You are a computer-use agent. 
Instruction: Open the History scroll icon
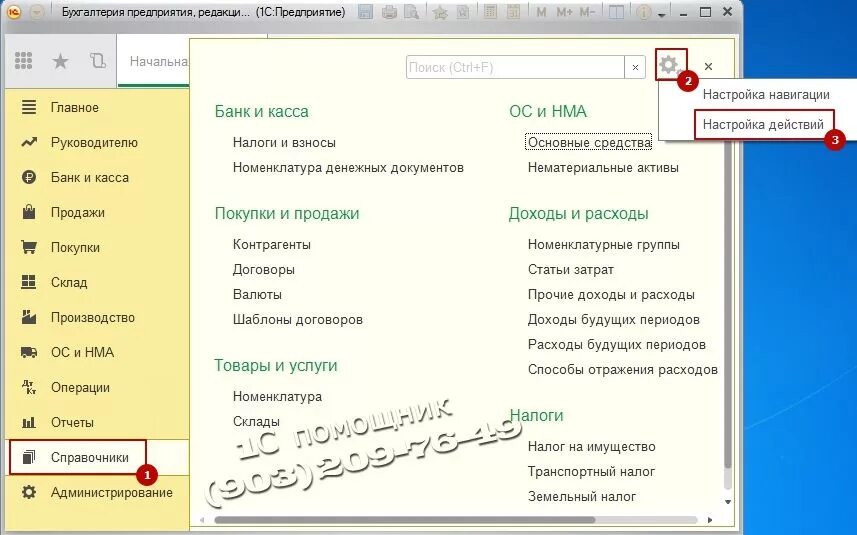coord(98,61)
